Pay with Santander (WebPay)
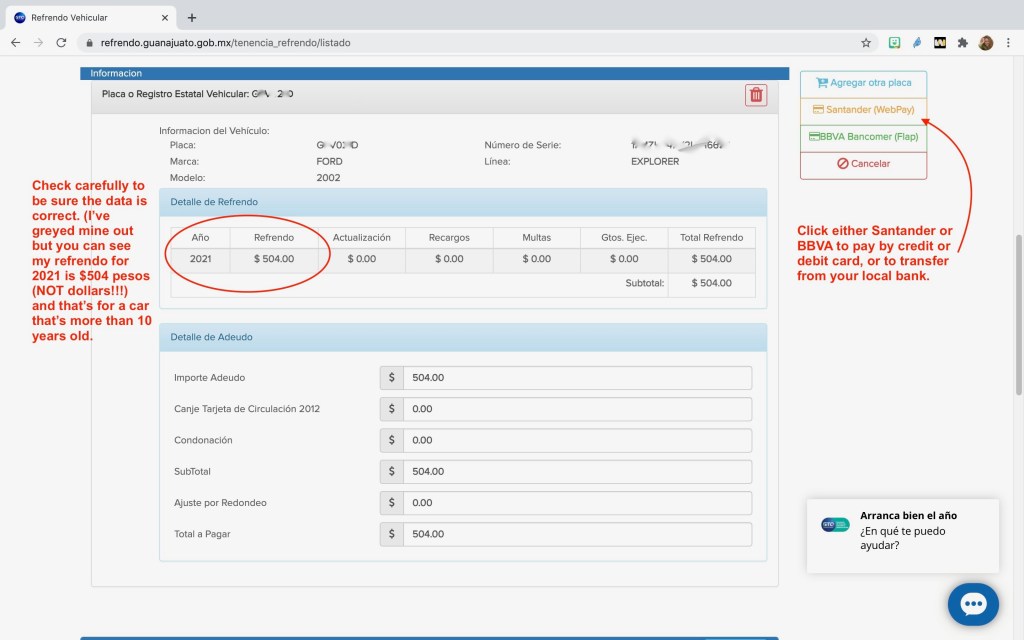This screenshot has width=1024, height=640. click(863, 110)
